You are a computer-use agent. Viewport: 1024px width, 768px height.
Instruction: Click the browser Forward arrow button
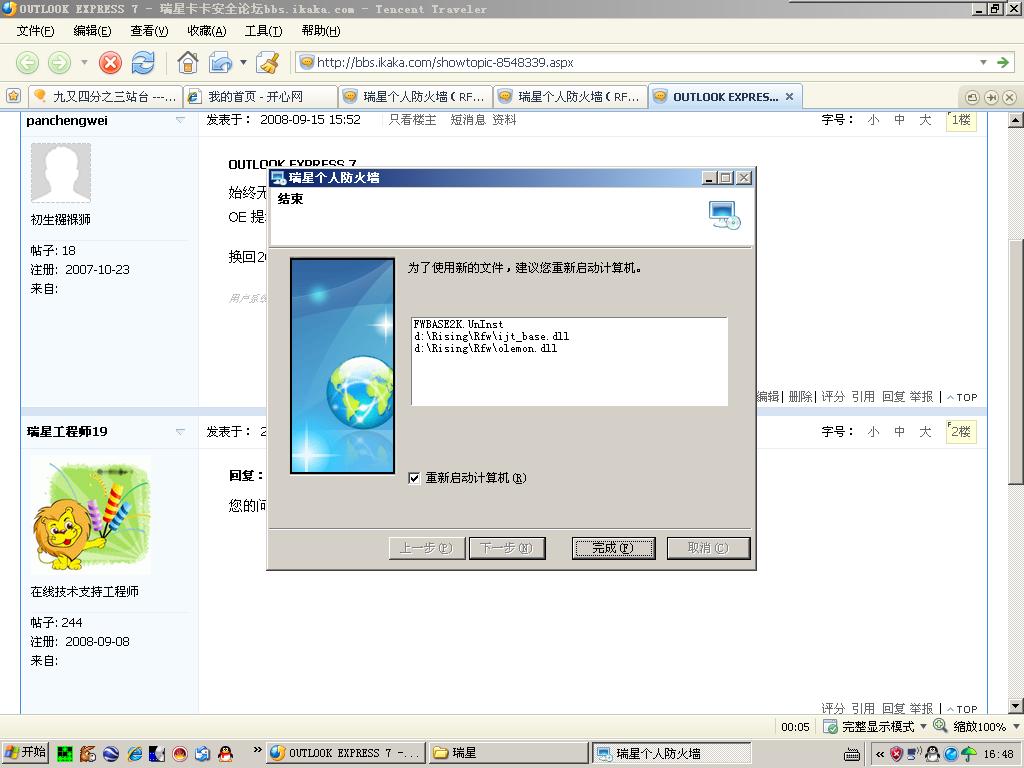(59, 63)
